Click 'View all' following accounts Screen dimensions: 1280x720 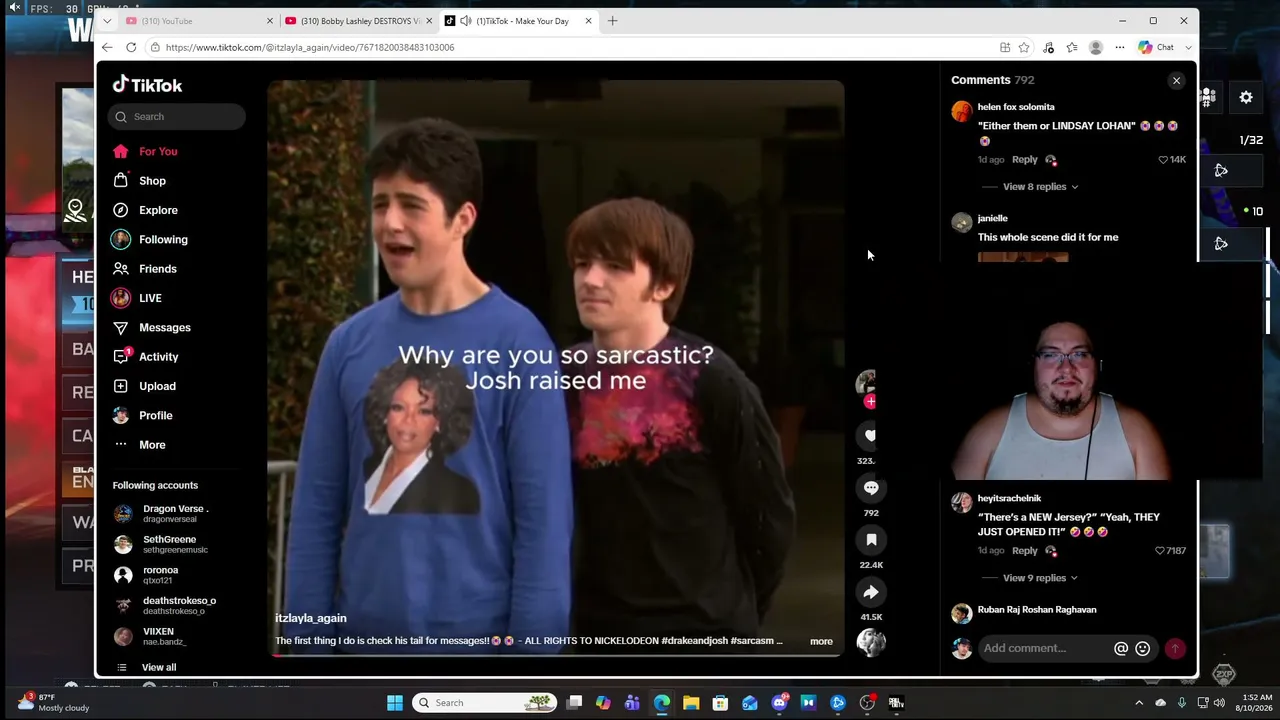159,668
